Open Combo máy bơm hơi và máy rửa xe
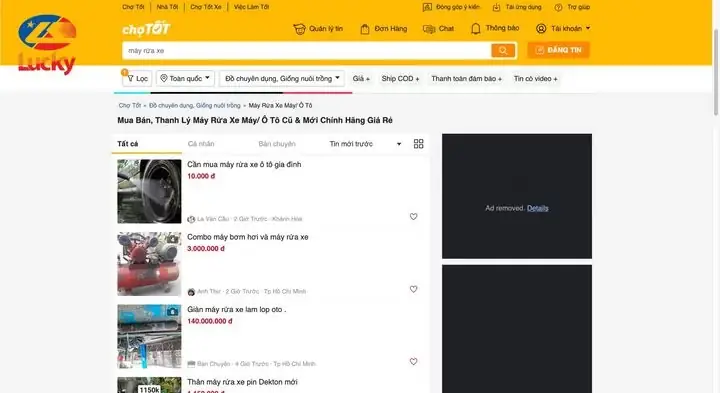720x393 pixels. tap(248, 237)
